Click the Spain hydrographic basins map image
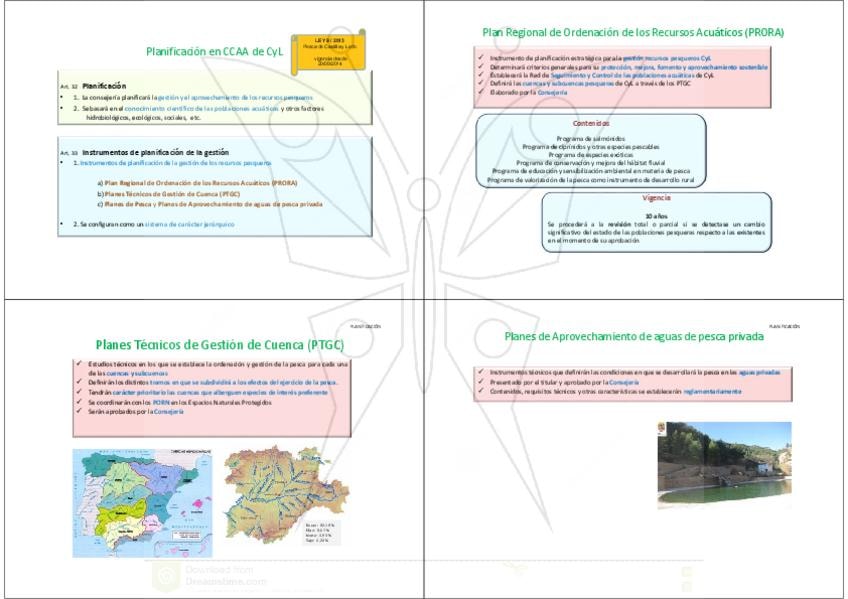This screenshot has width=848, height=599. (143, 503)
